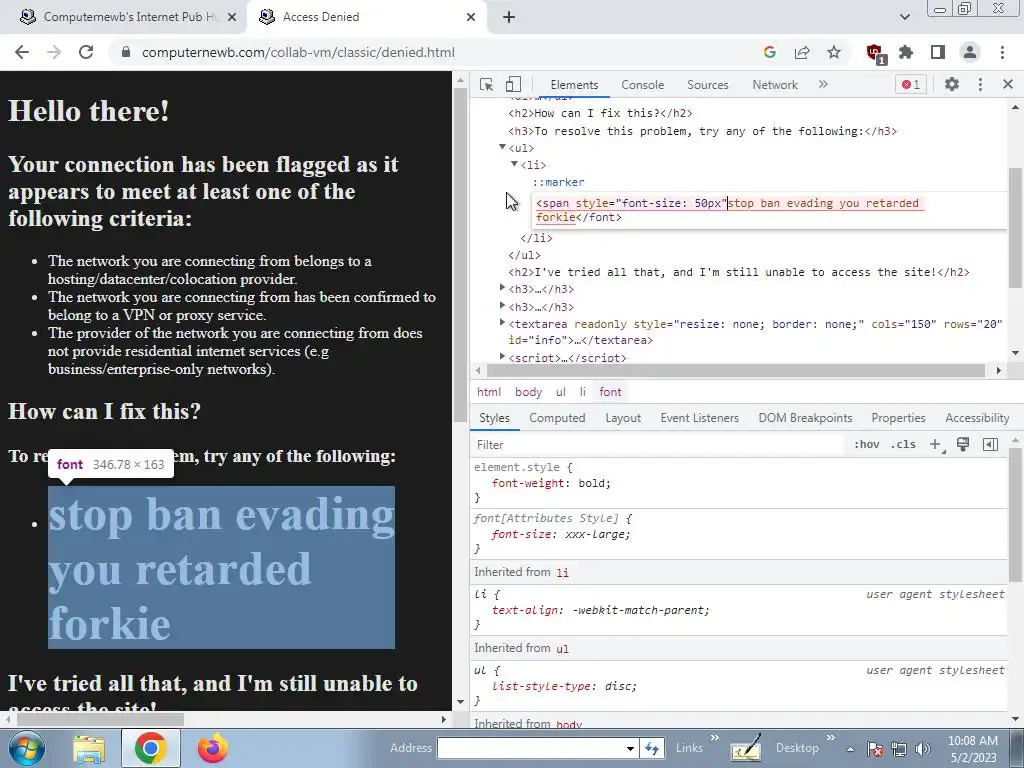1024x768 pixels.
Task: Open DevTools settings gear
Action: pyautogui.click(x=952, y=84)
